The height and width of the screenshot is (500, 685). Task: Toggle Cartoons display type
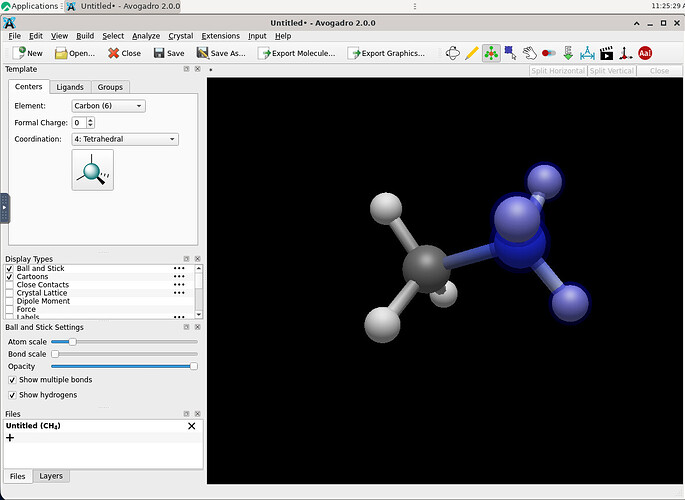[x=10, y=277]
